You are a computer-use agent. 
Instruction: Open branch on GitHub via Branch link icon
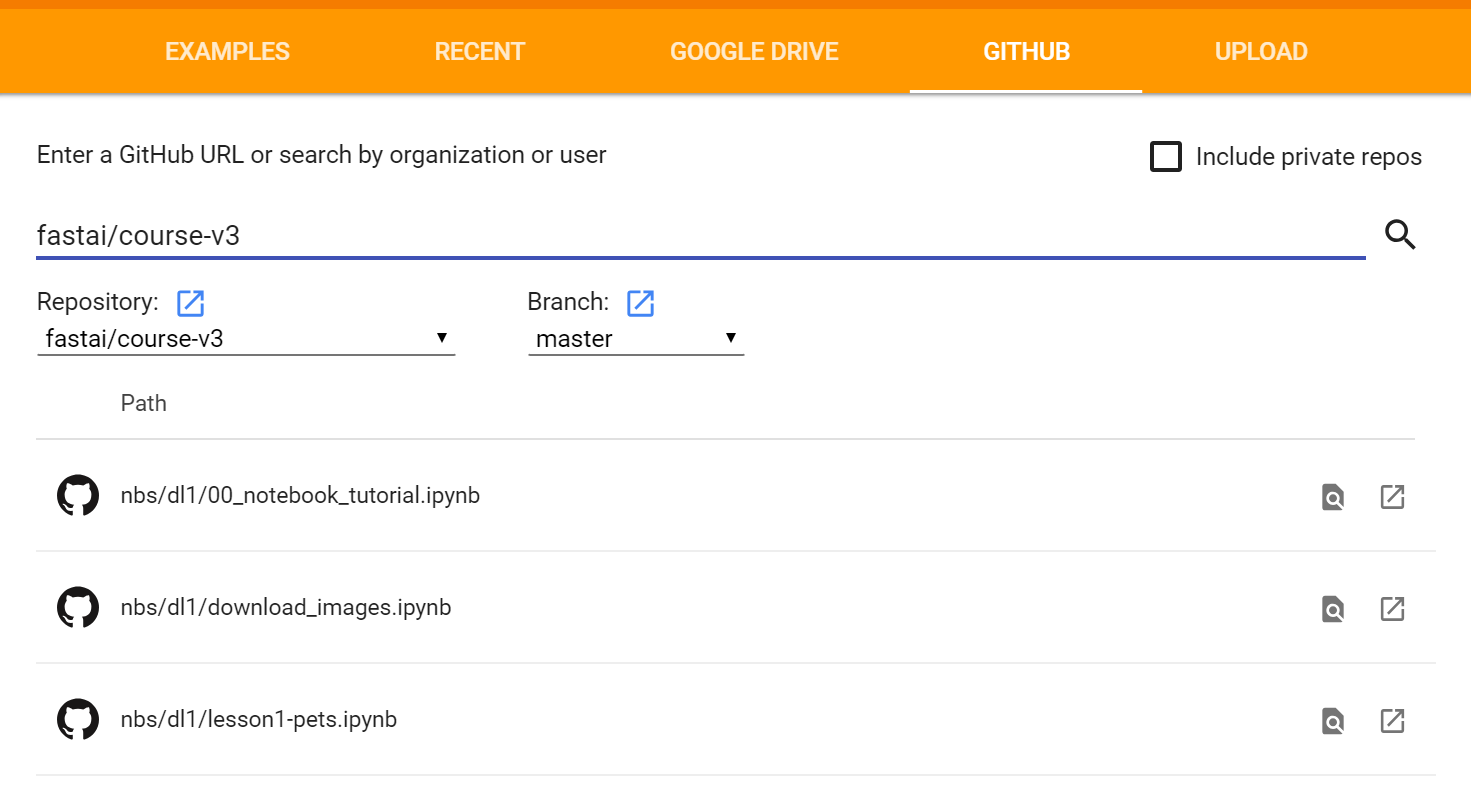pos(640,303)
